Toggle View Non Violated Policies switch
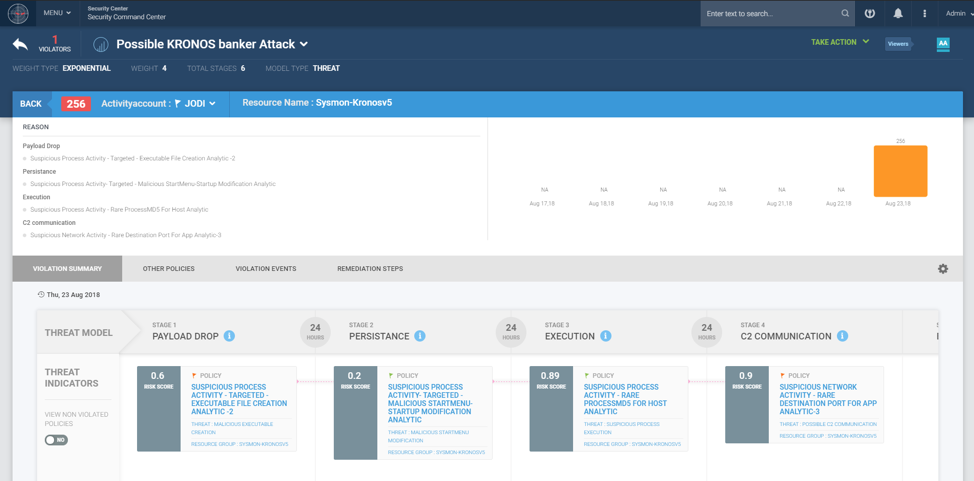This screenshot has height=481, width=974. click(56, 440)
